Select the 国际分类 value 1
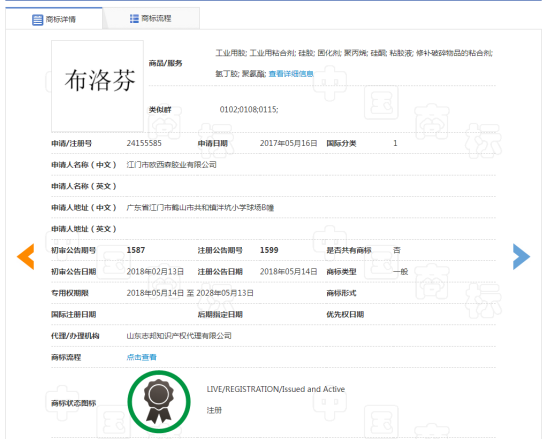The image size is (554, 440). coord(395,143)
